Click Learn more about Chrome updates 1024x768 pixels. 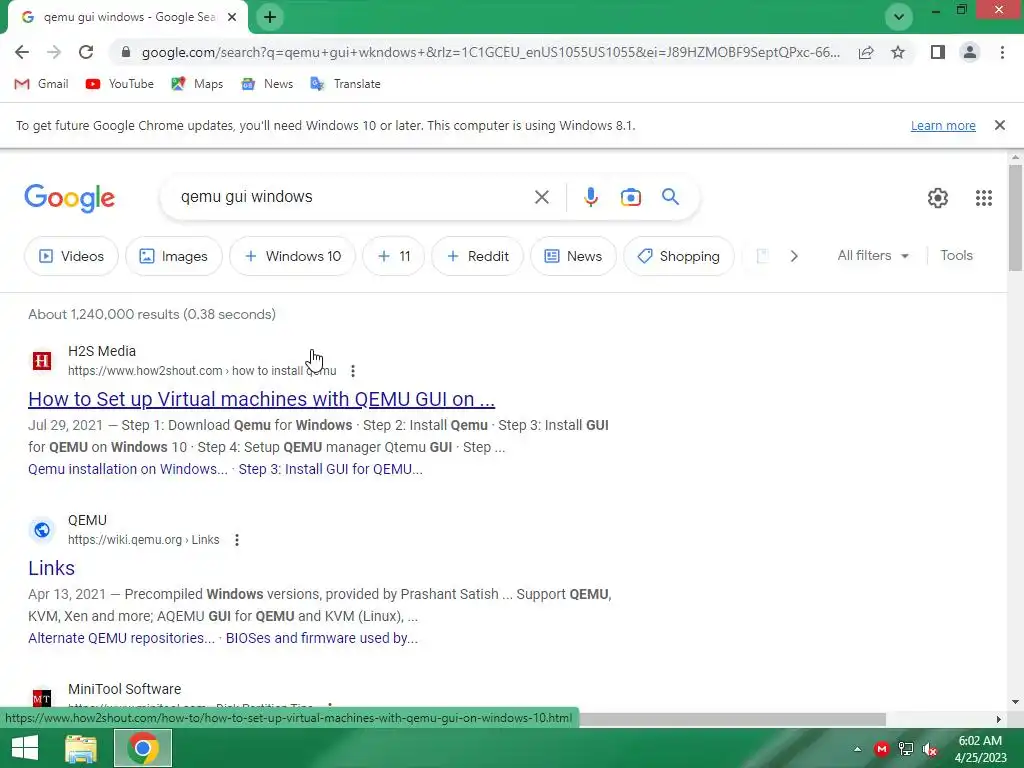pyautogui.click(x=943, y=125)
